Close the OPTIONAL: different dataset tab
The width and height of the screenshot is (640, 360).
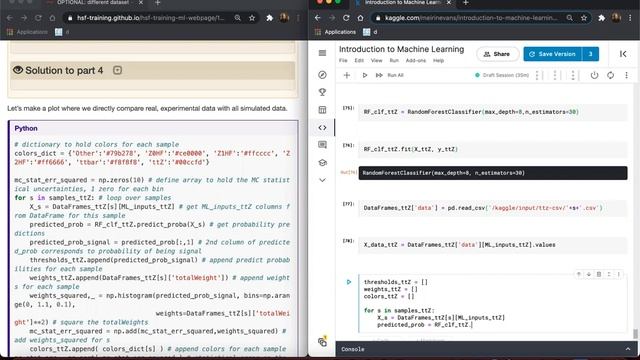(x=141, y=3)
